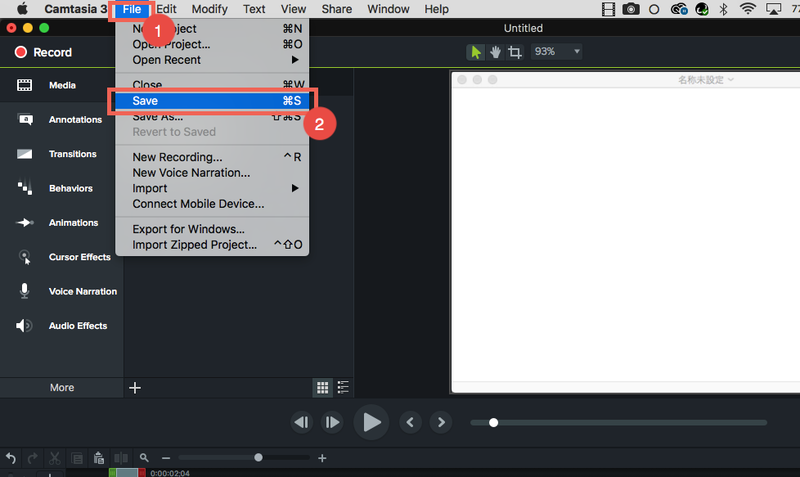Image resolution: width=800 pixels, height=477 pixels.
Task: Select the arrow edit mode tool
Action: pyautogui.click(x=476, y=52)
